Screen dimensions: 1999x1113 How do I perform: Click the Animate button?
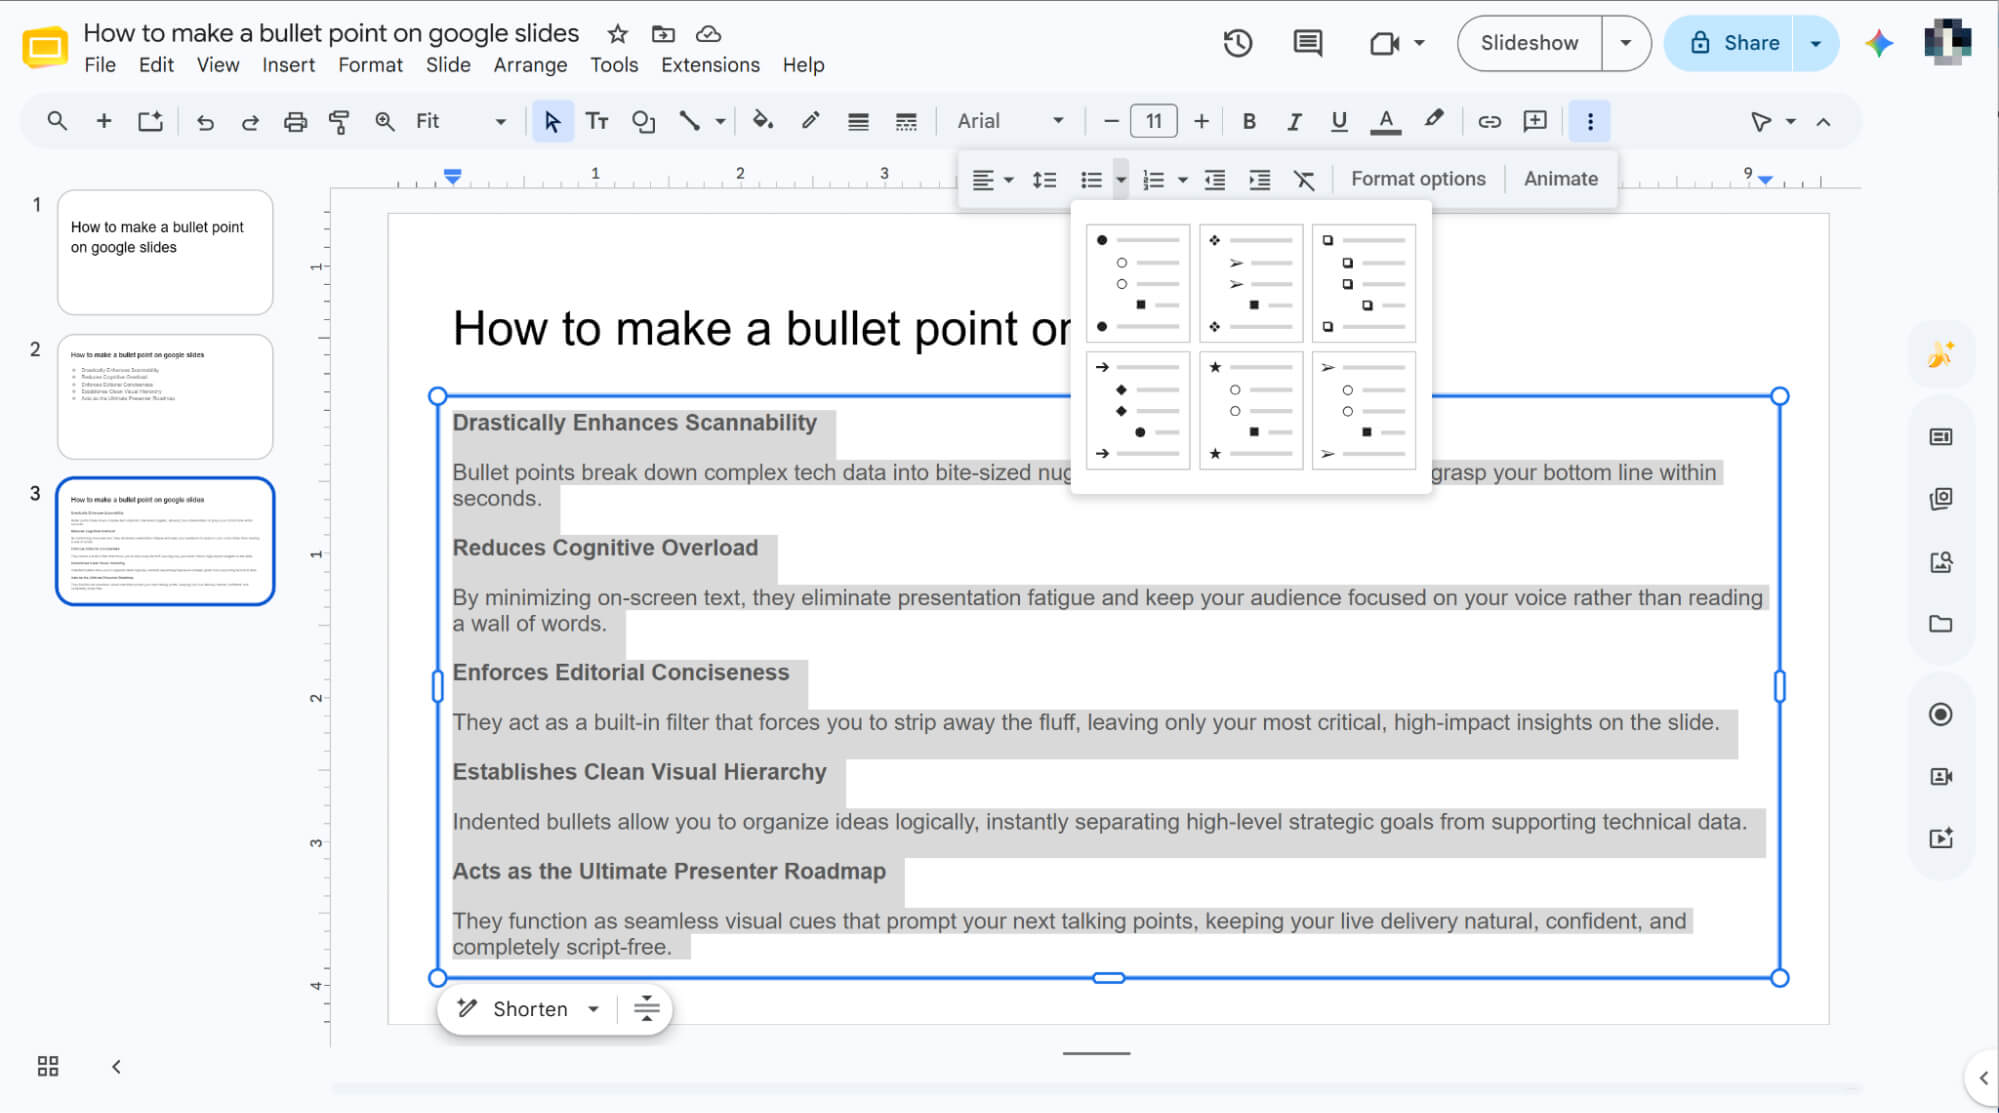click(x=1560, y=179)
